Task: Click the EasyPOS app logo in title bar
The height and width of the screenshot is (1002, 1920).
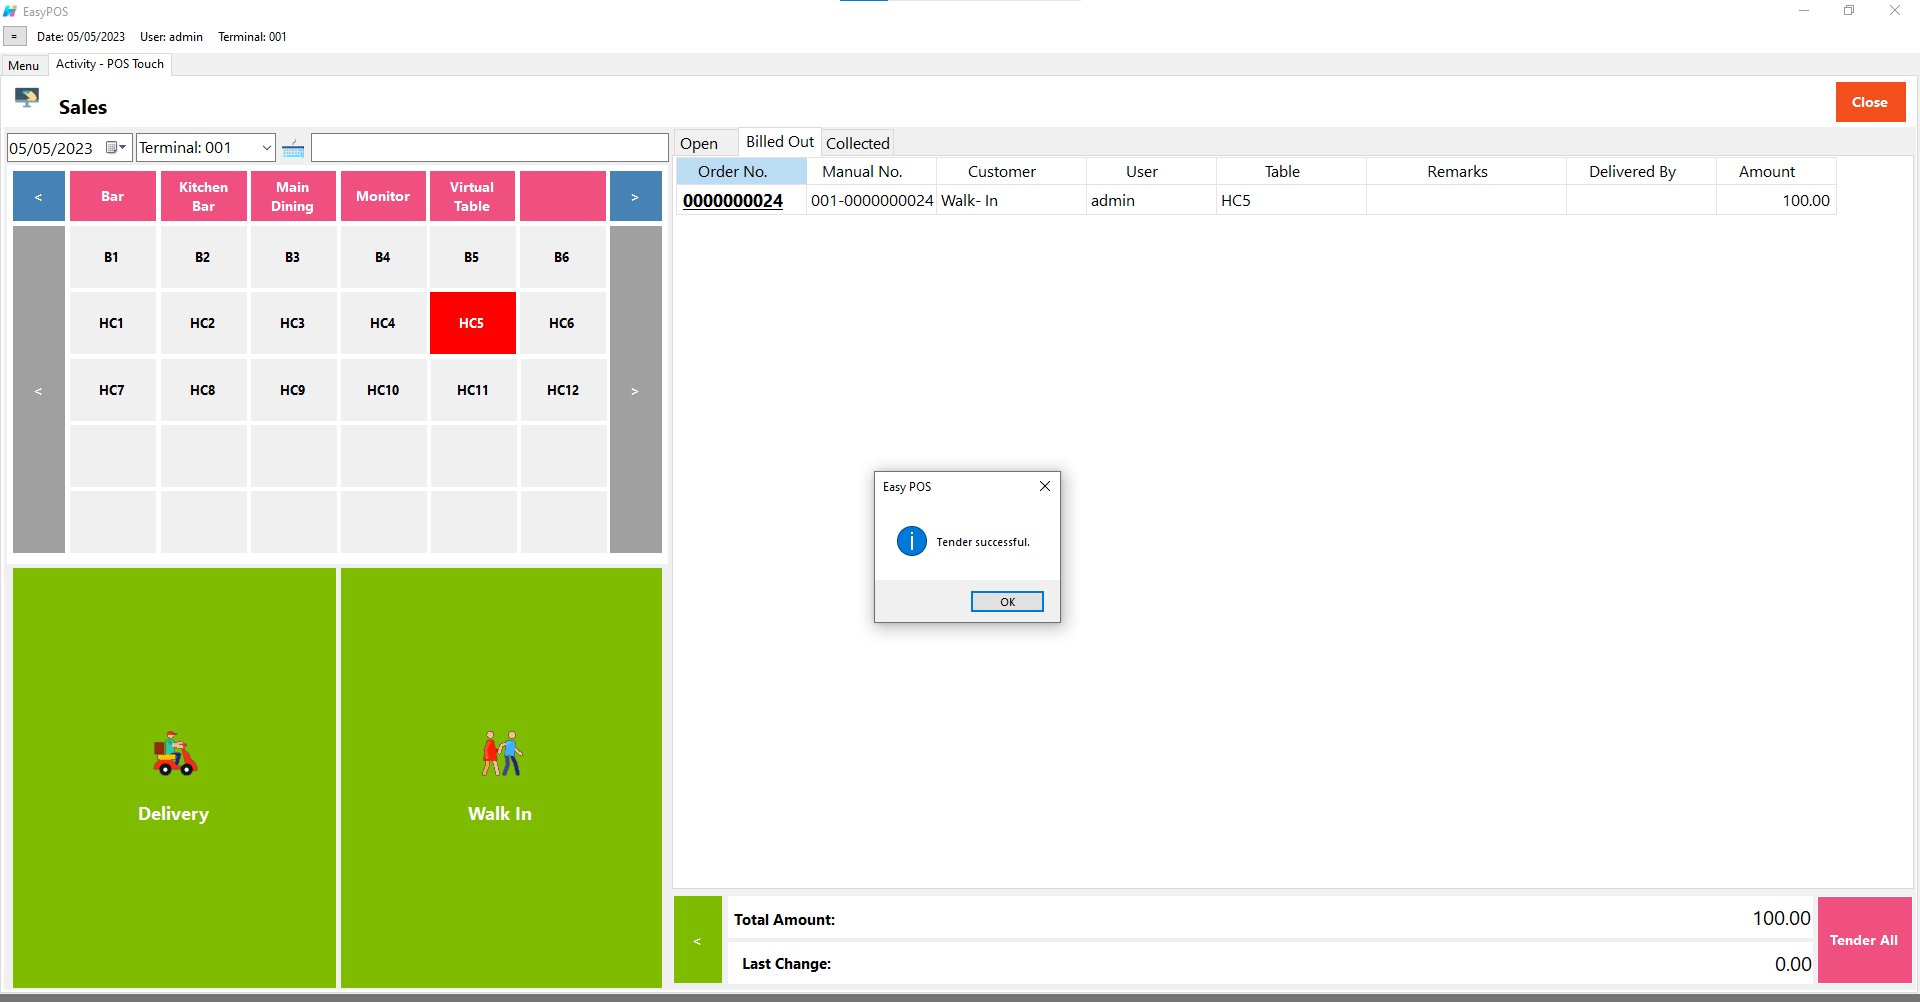Action: [x=10, y=11]
